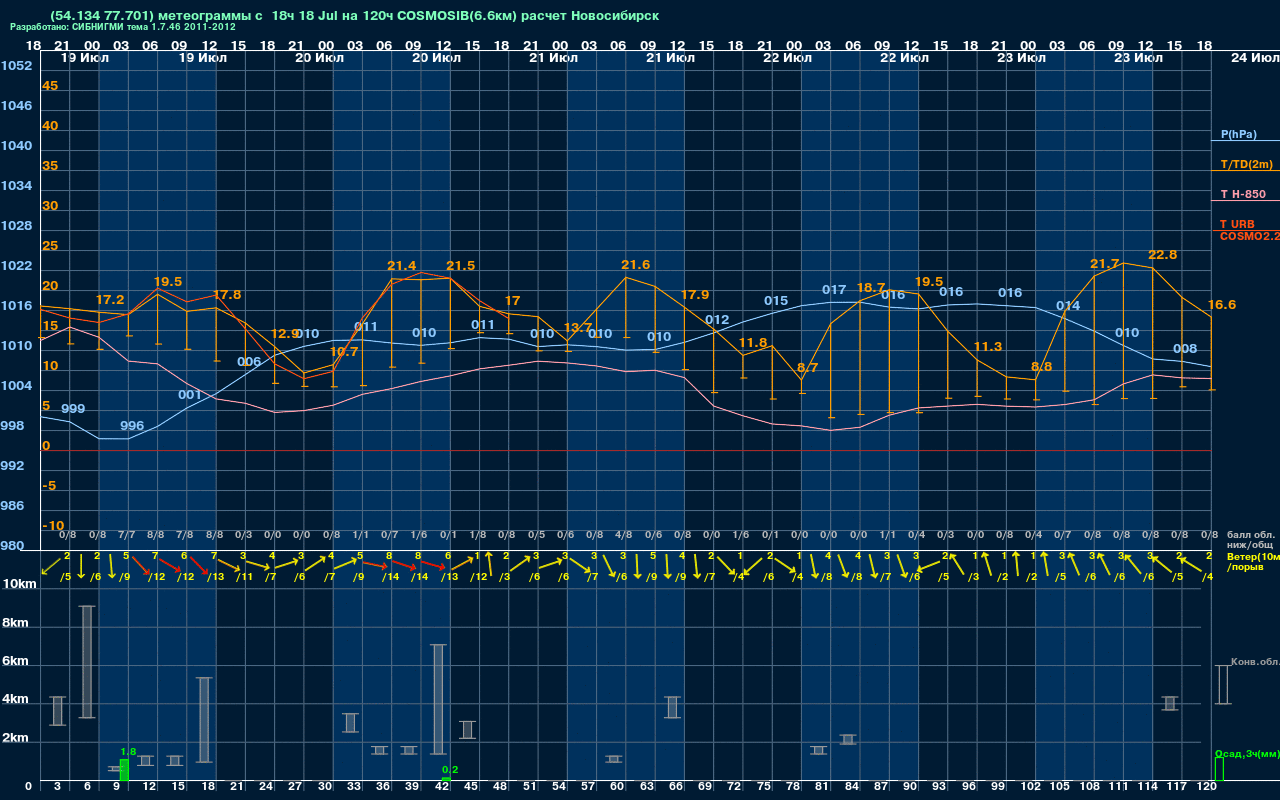Select the 012 pressure label
The width and height of the screenshot is (1280, 800).
point(717,320)
